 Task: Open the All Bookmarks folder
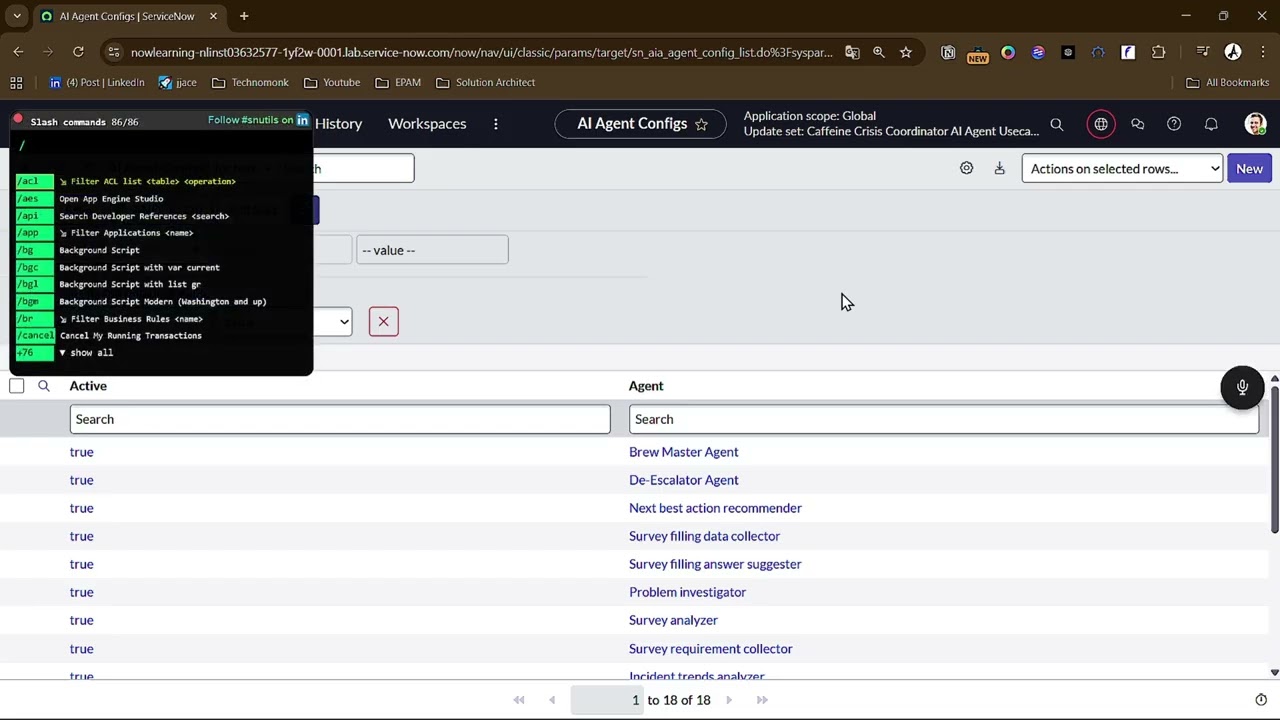(1226, 83)
